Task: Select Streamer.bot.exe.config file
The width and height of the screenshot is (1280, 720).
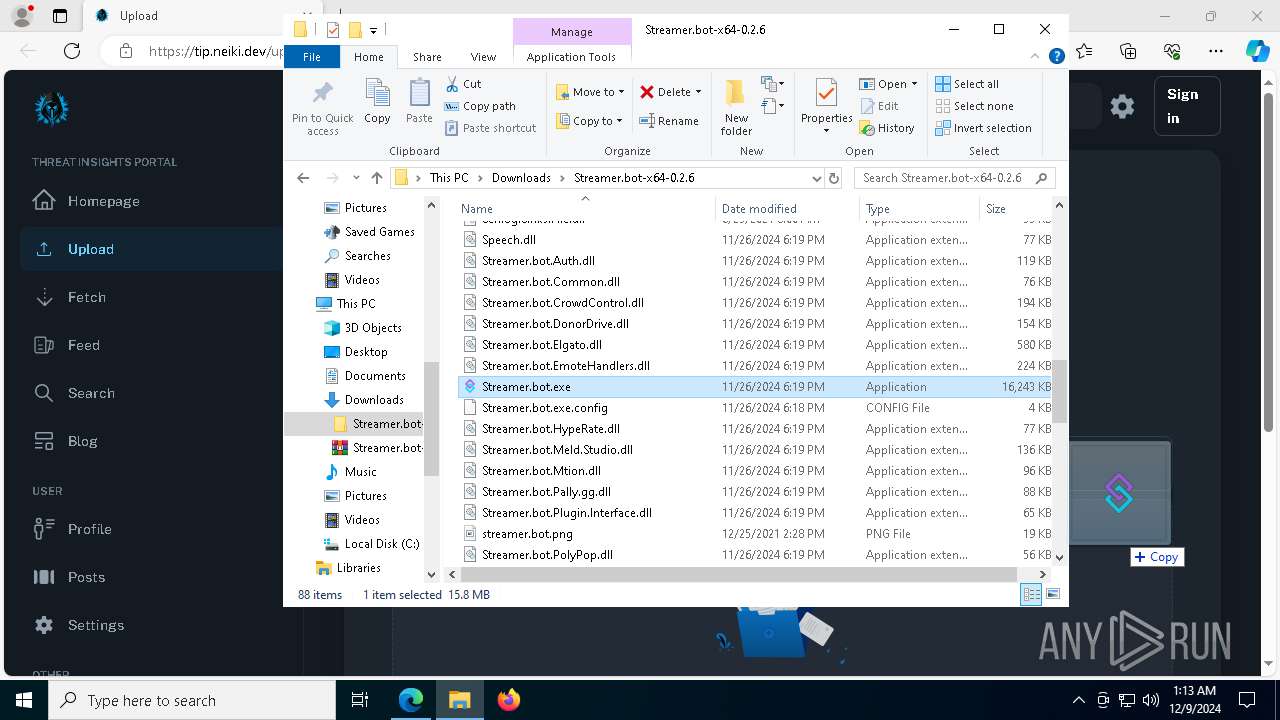Action: [x=756, y=408]
